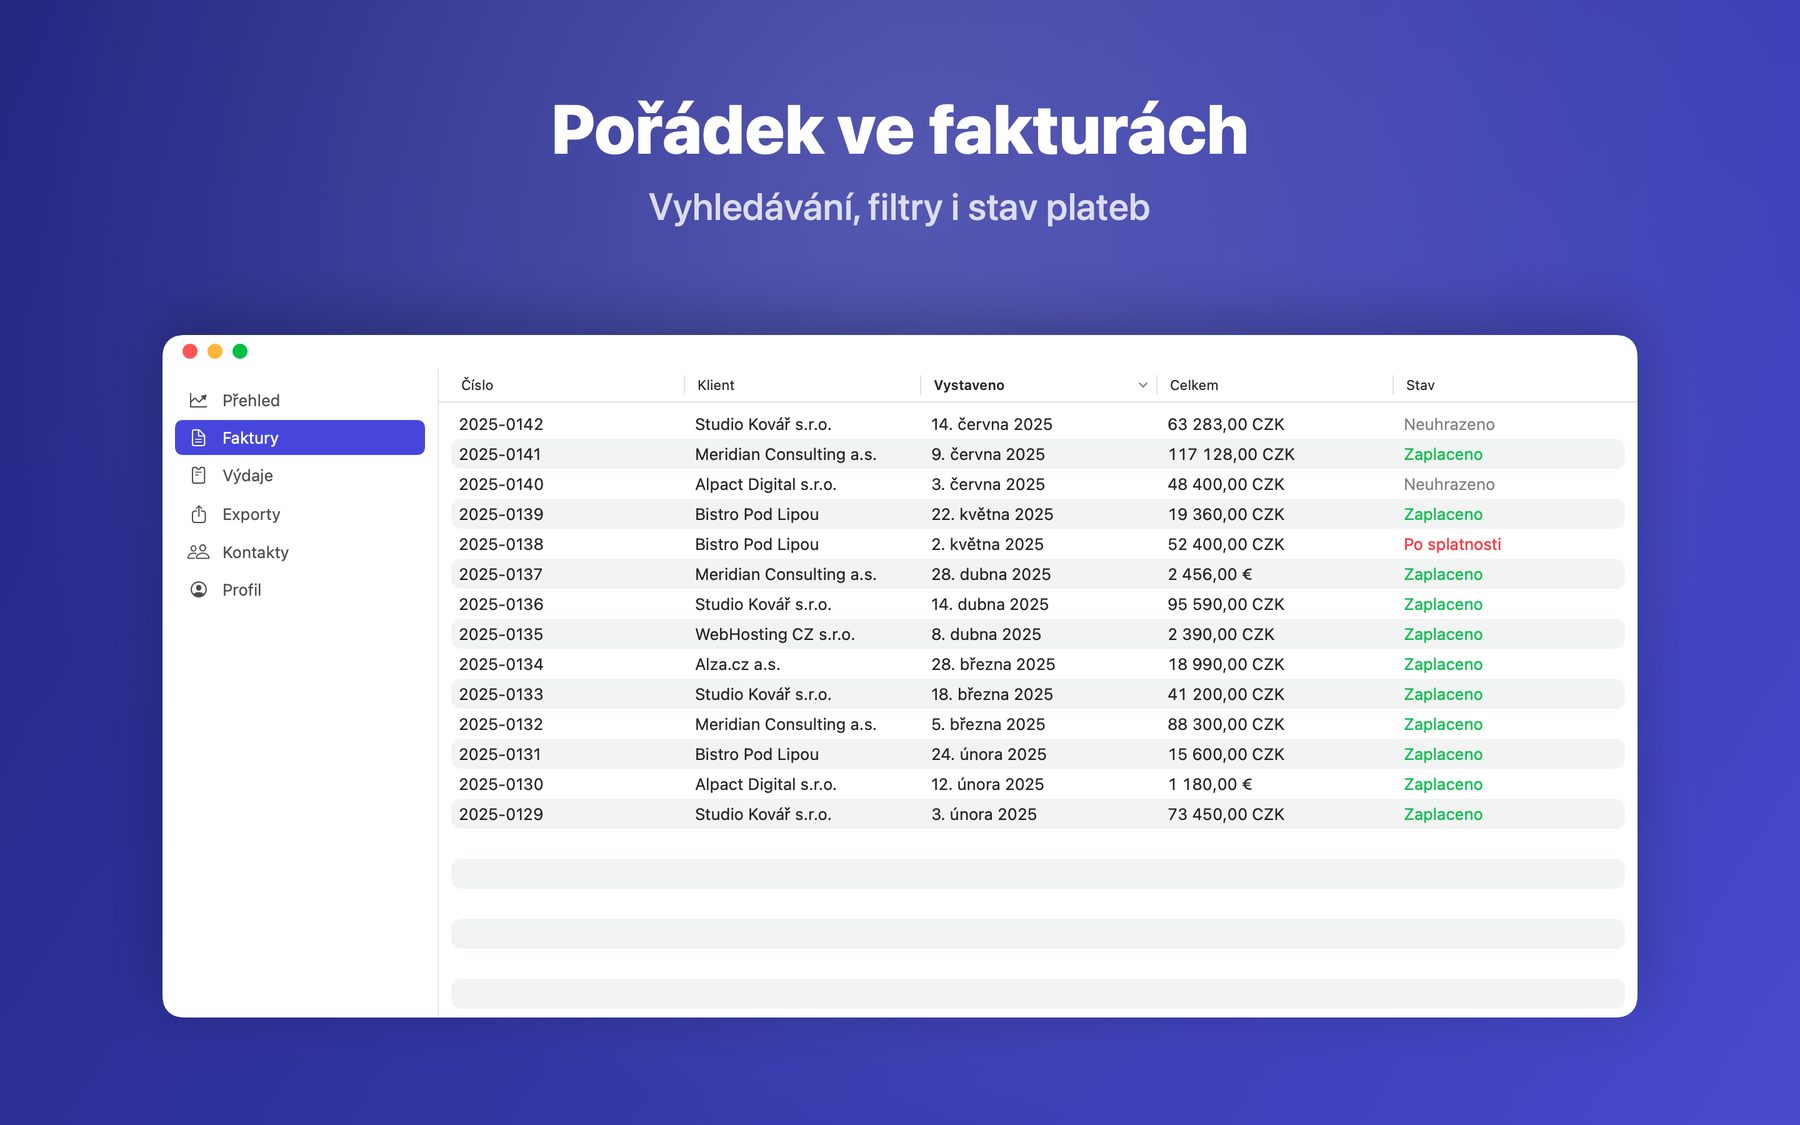Click invoice number 2025-0133
This screenshot has height=1125, width=1800.
coord(501,694)
